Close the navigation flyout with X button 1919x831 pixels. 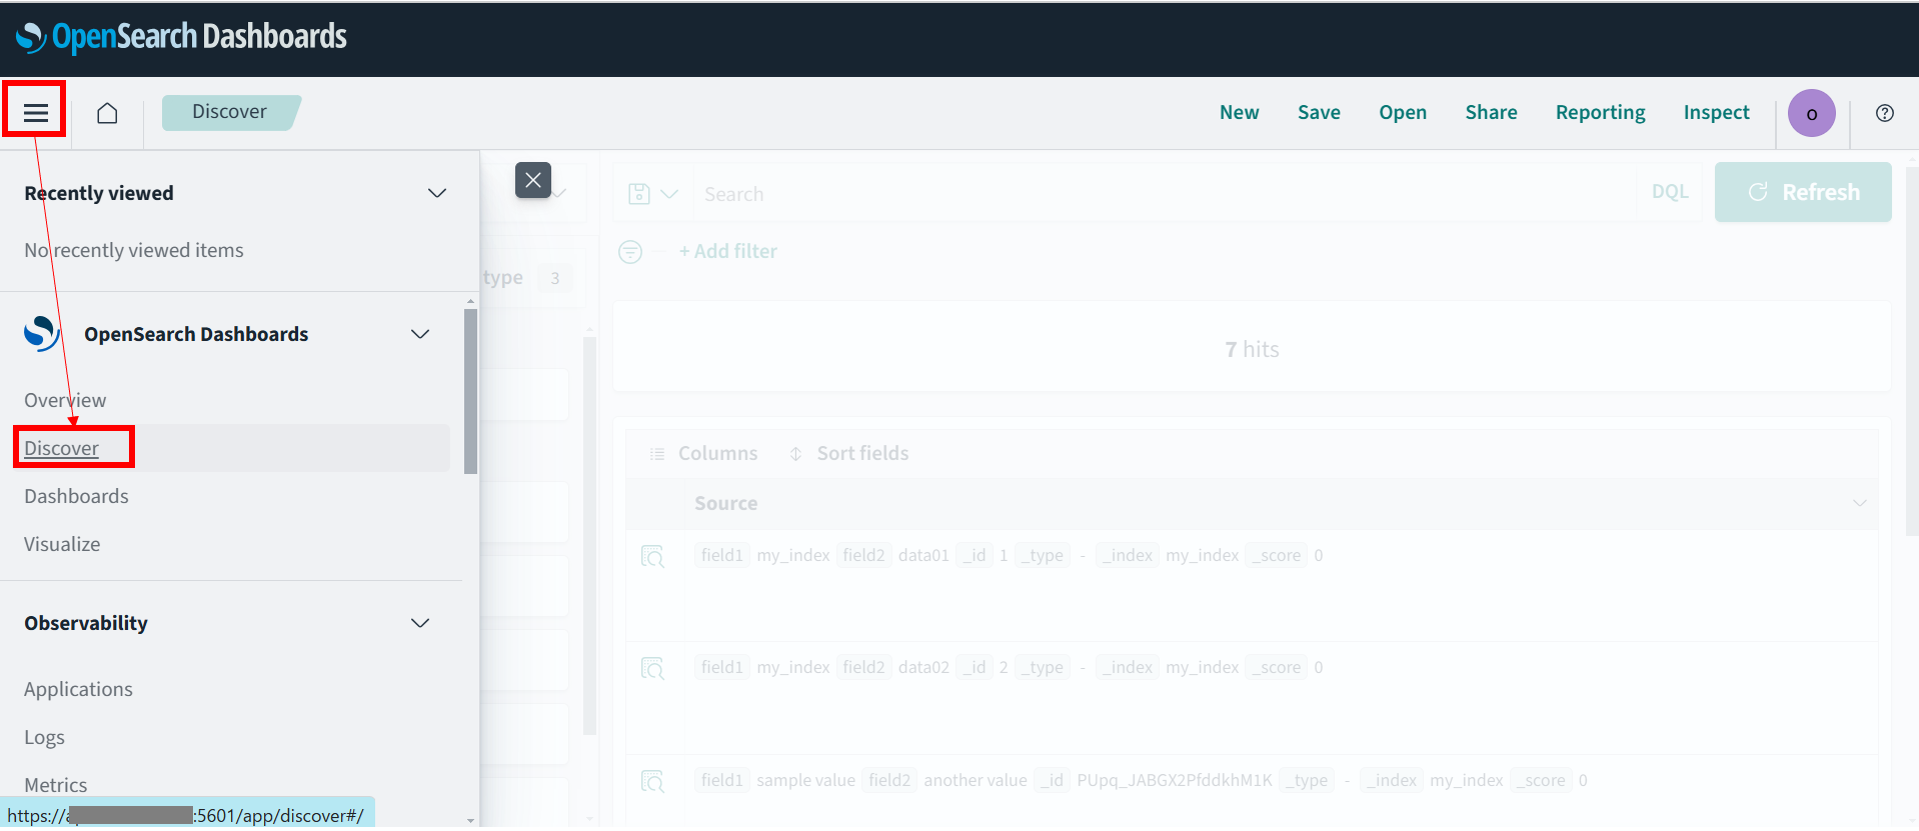pos(533,180)
